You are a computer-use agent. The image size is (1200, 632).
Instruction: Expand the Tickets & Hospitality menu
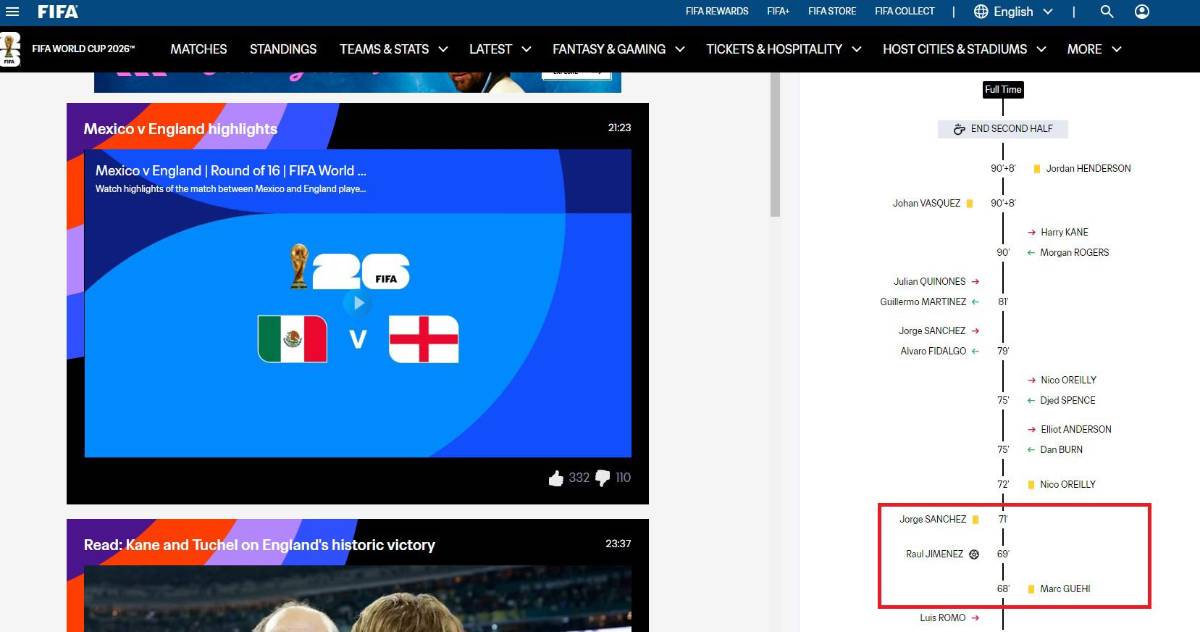click(x=783, y=49)
